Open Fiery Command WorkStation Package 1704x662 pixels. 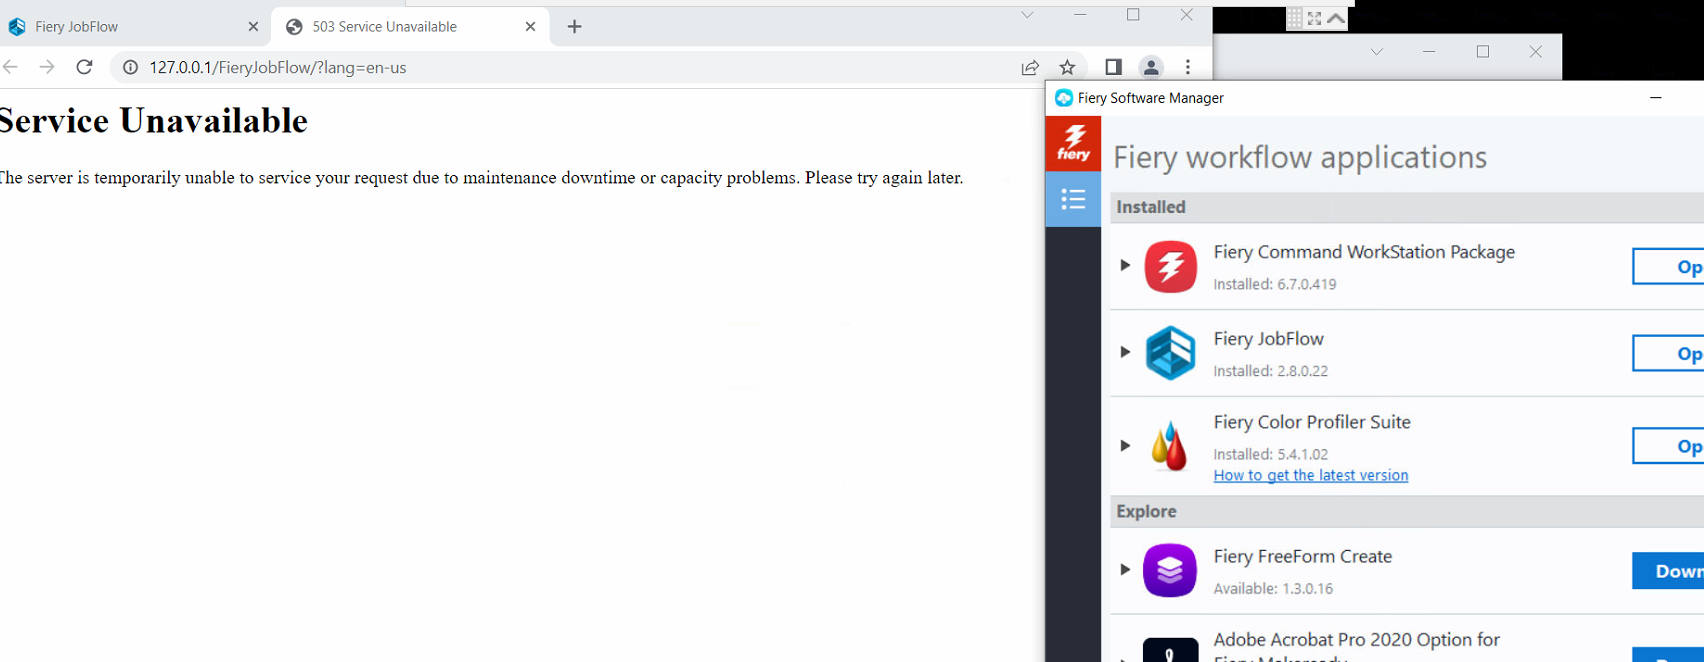(x=1669, y=267)
